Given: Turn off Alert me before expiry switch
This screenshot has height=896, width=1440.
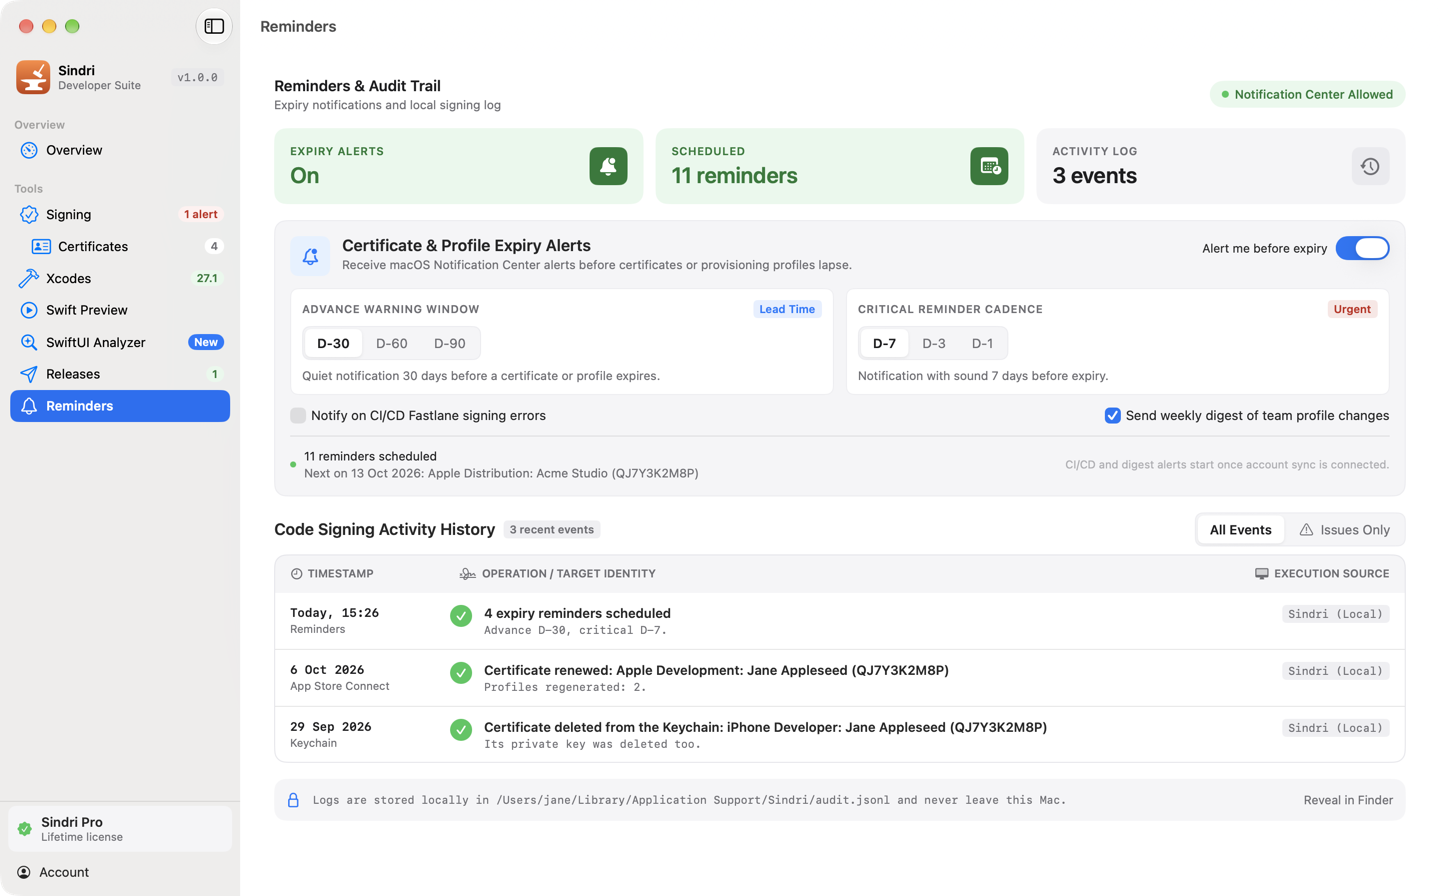Looking at the screenshot, I should pos(1362,248).
